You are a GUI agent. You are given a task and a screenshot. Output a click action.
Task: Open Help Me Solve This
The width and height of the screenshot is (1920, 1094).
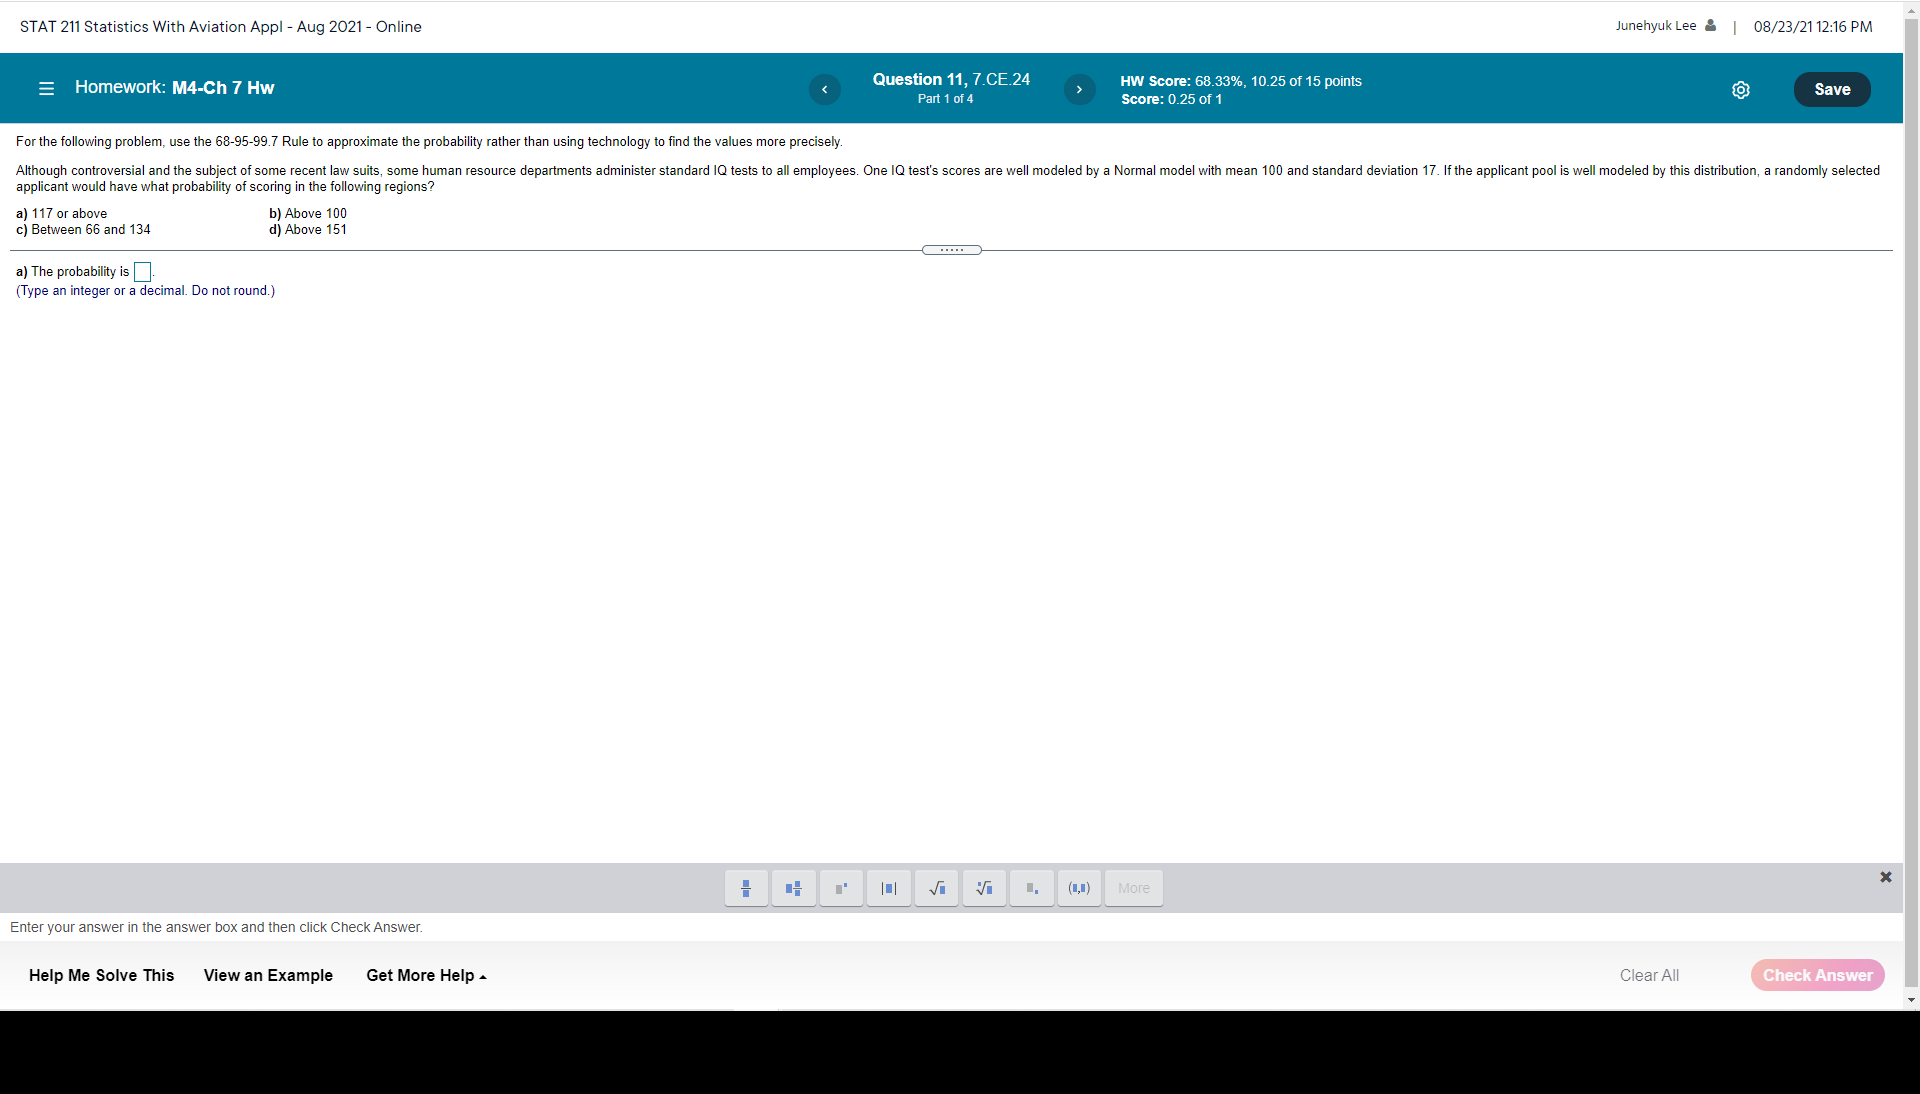[100, 975]
